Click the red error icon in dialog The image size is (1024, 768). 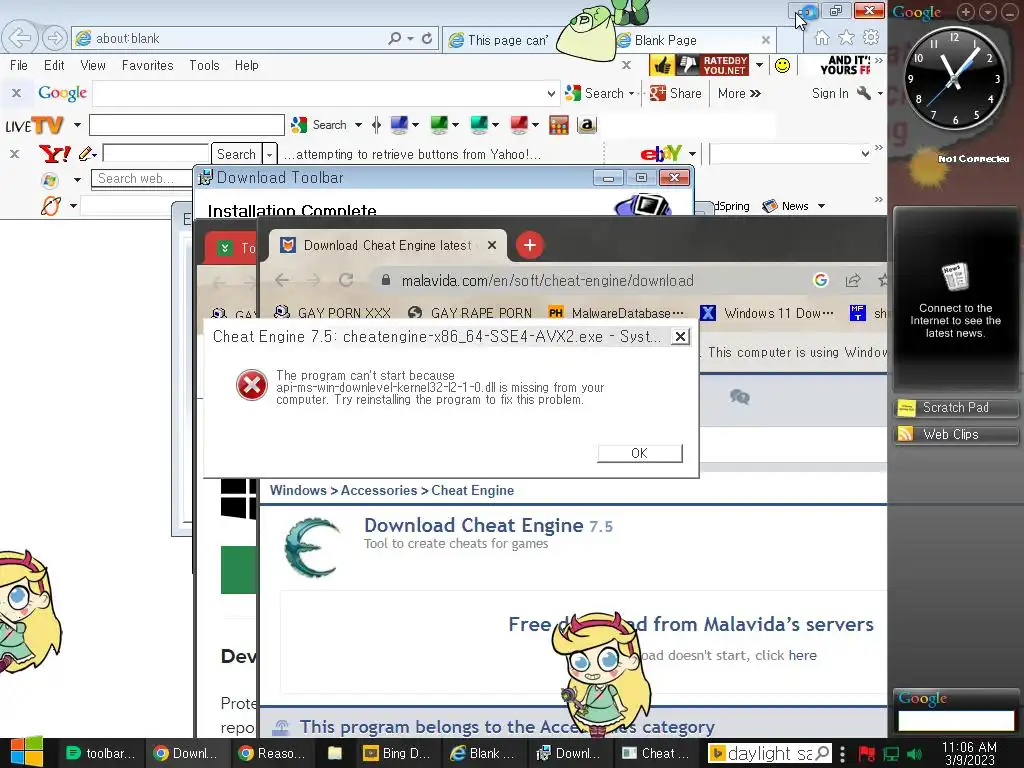(251, 385)
